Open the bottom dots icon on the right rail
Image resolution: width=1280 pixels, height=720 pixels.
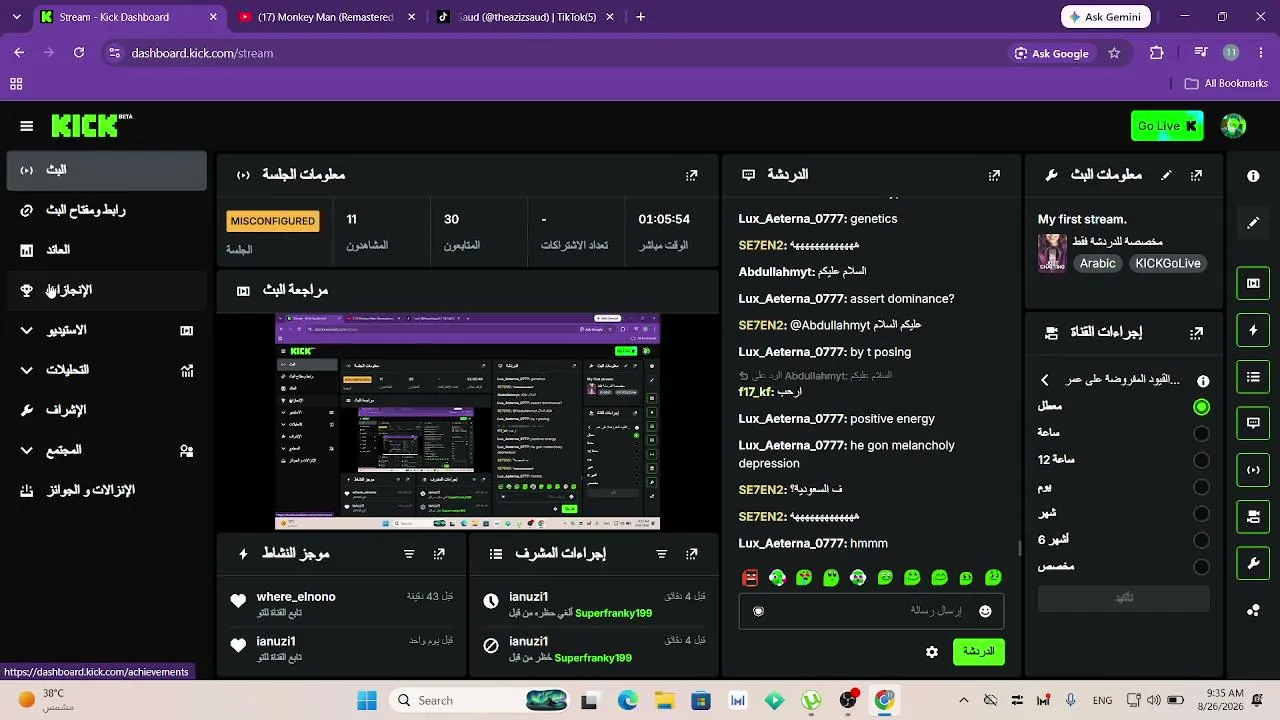coord(1253,610)
